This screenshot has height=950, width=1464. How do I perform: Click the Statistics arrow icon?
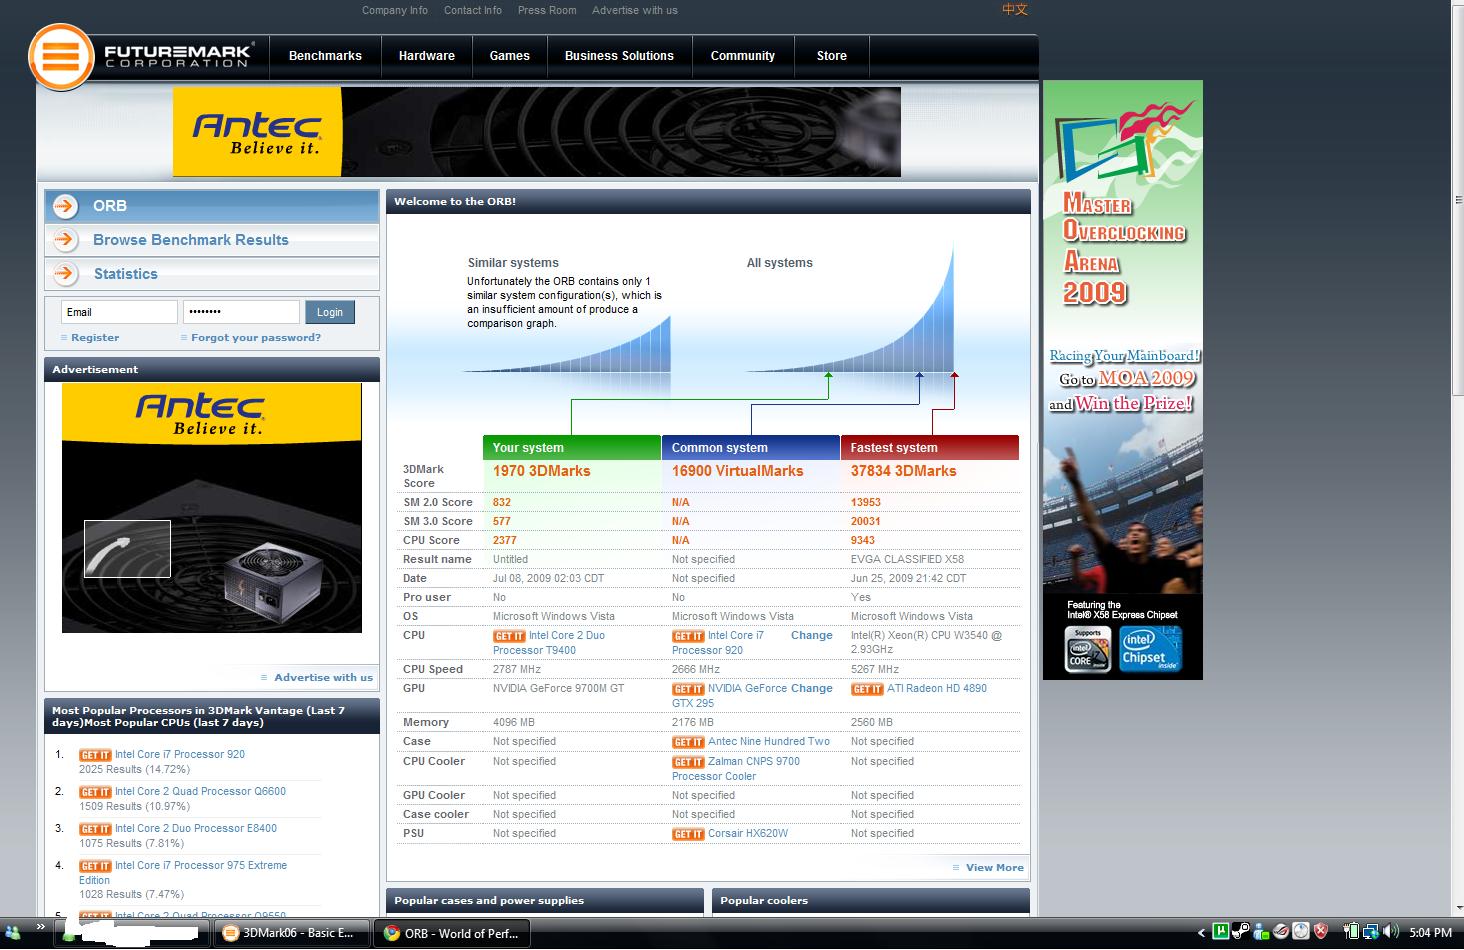click(x=65, y=274)
